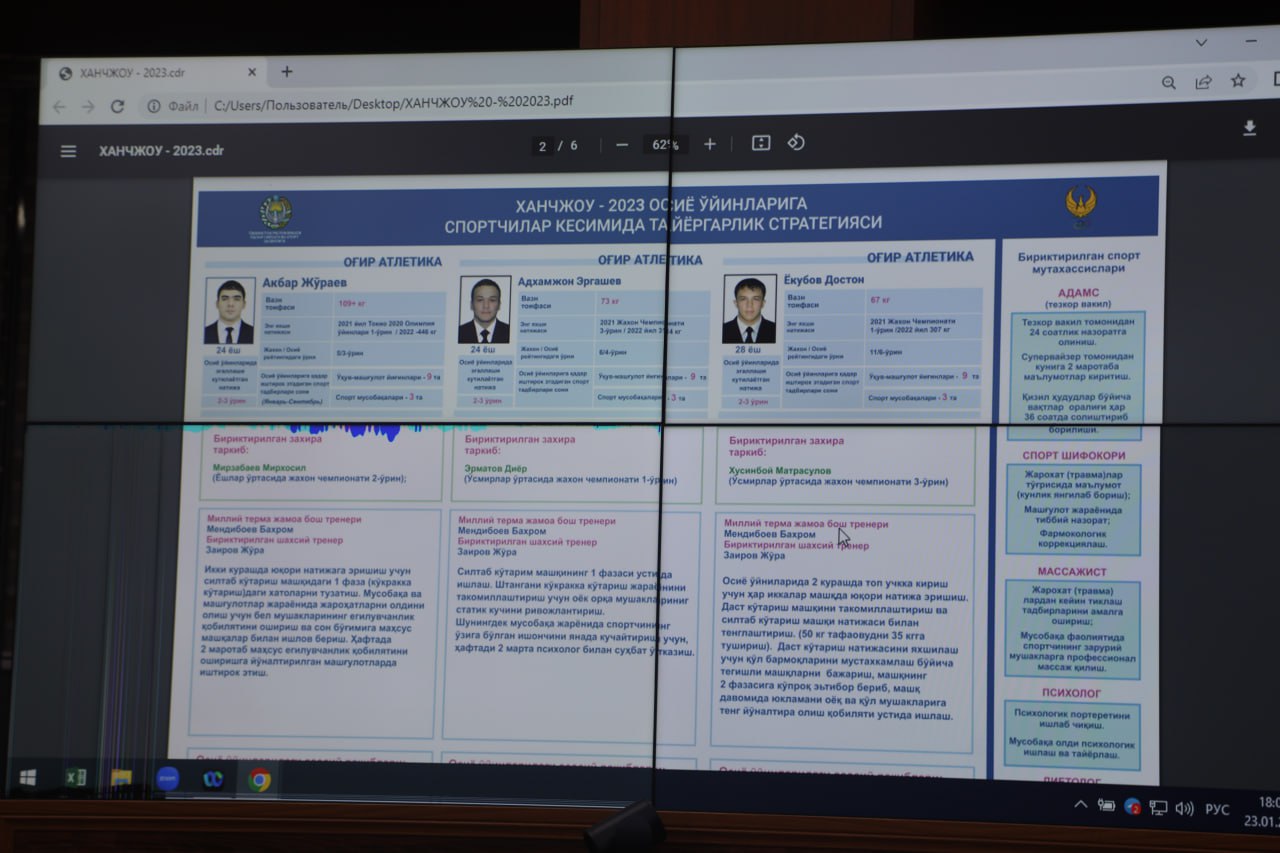This screenshot has height=853, width=1280.
Task: Switch the РУС keyboard language indicator
Action: (x=1216, y=809)
